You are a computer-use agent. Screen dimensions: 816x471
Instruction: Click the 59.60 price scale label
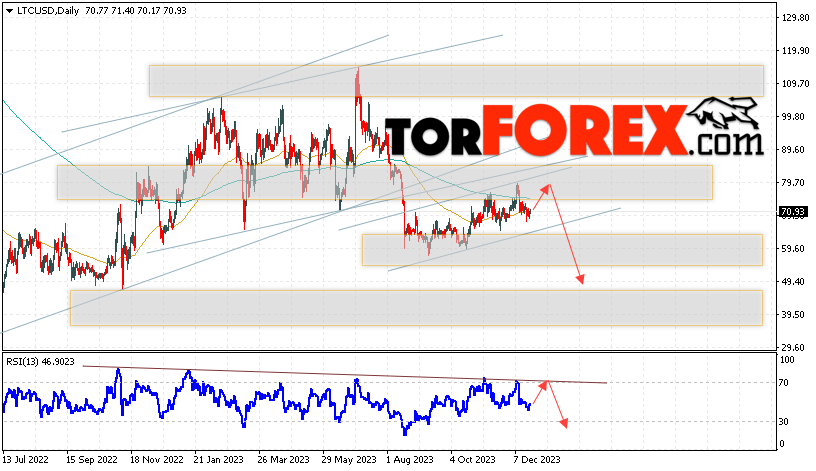click(x=796, y=249)
